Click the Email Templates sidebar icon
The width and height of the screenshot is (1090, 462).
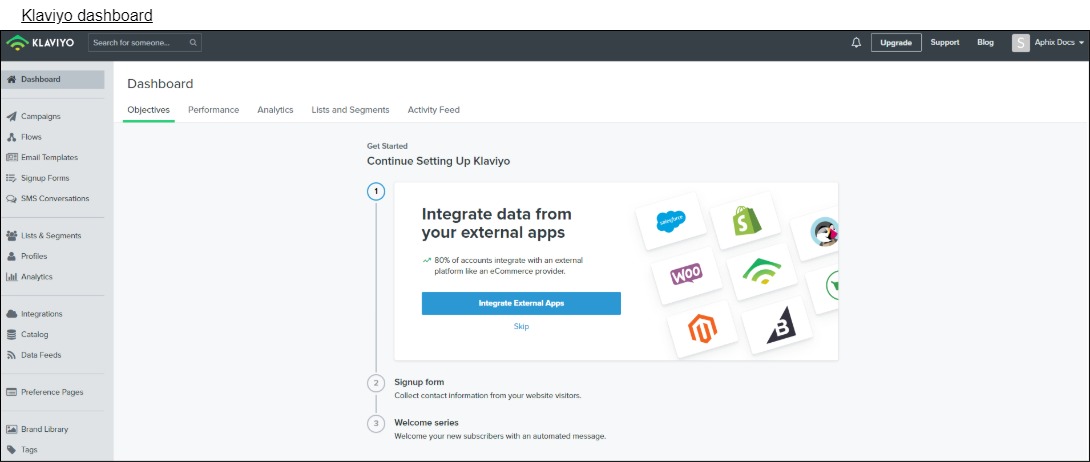(x=12, y=157)
